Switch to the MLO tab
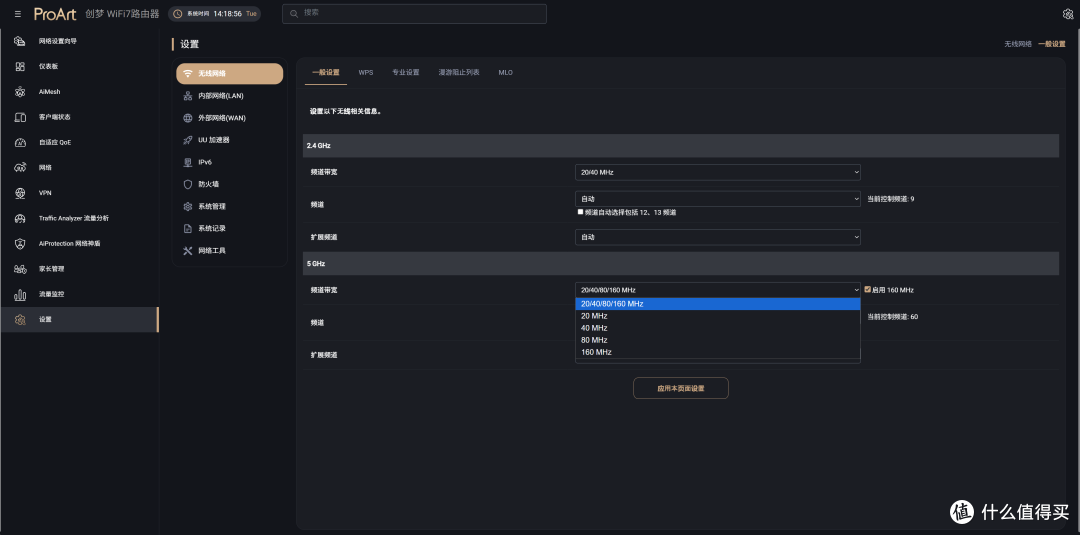Image resolution: width=1080 pixels, height=535 pixels. pos(506,72)
